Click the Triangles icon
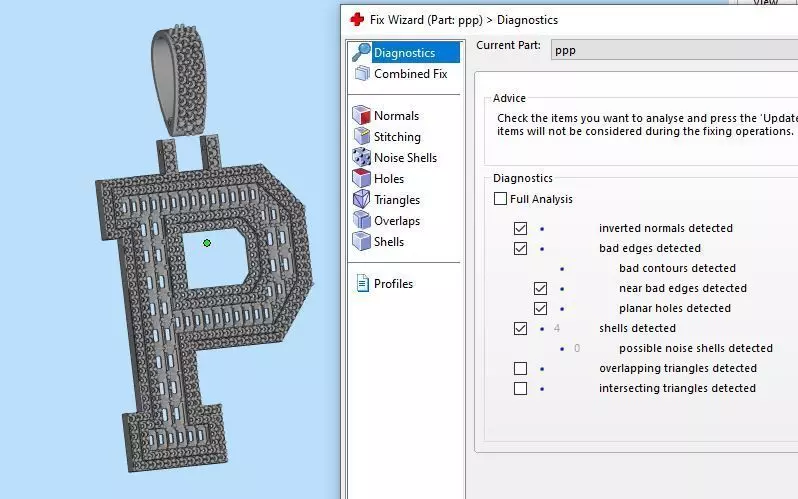The image size is (798, 499). (361, 199)
